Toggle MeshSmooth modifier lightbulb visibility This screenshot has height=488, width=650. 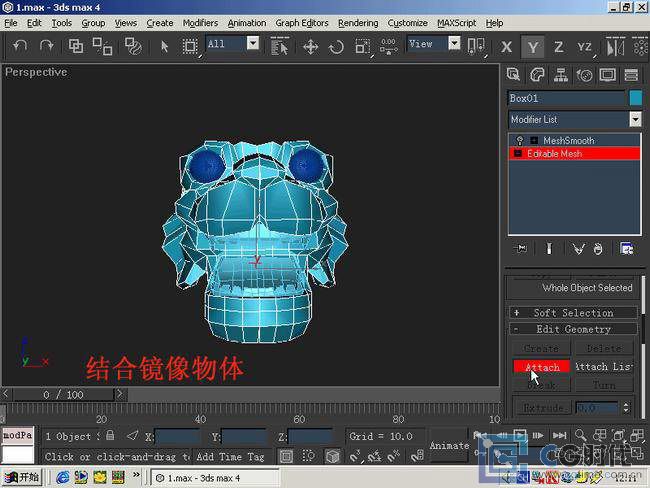pos(519,140)
